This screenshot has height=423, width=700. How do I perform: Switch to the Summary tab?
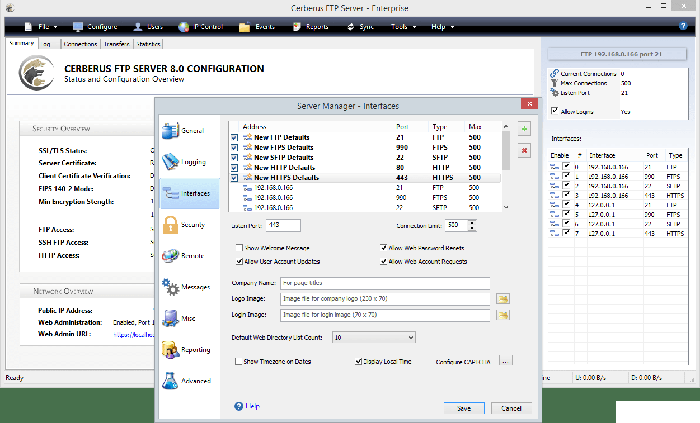tap(22, 43)
